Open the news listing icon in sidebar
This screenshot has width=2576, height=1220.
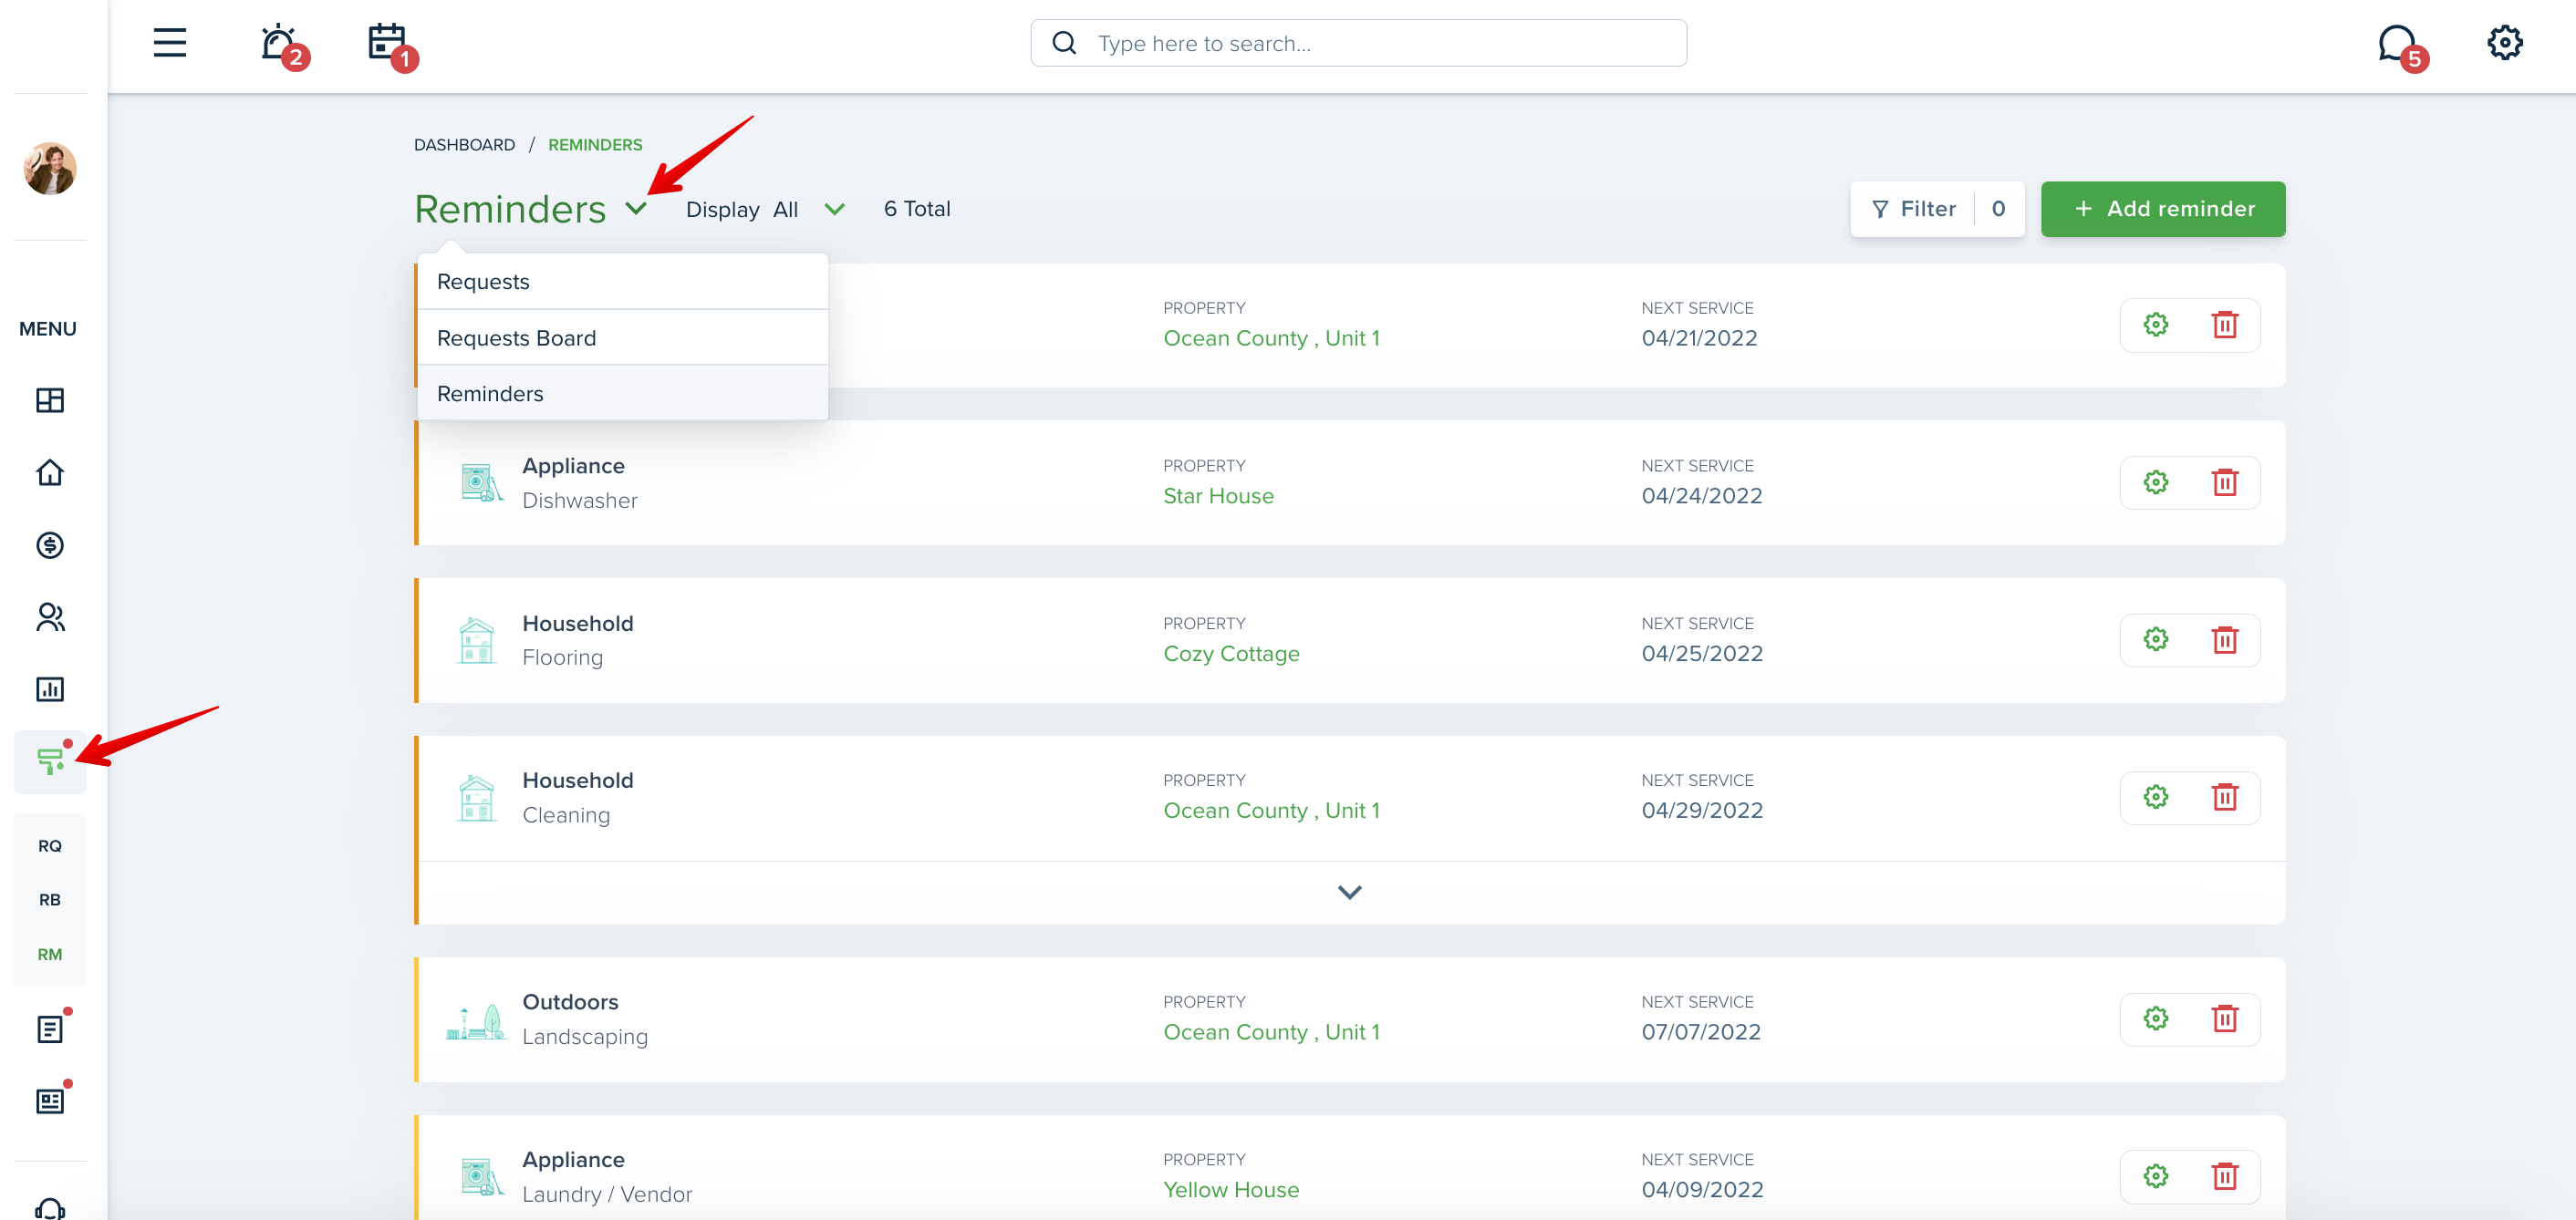[x=50, y=1101]
